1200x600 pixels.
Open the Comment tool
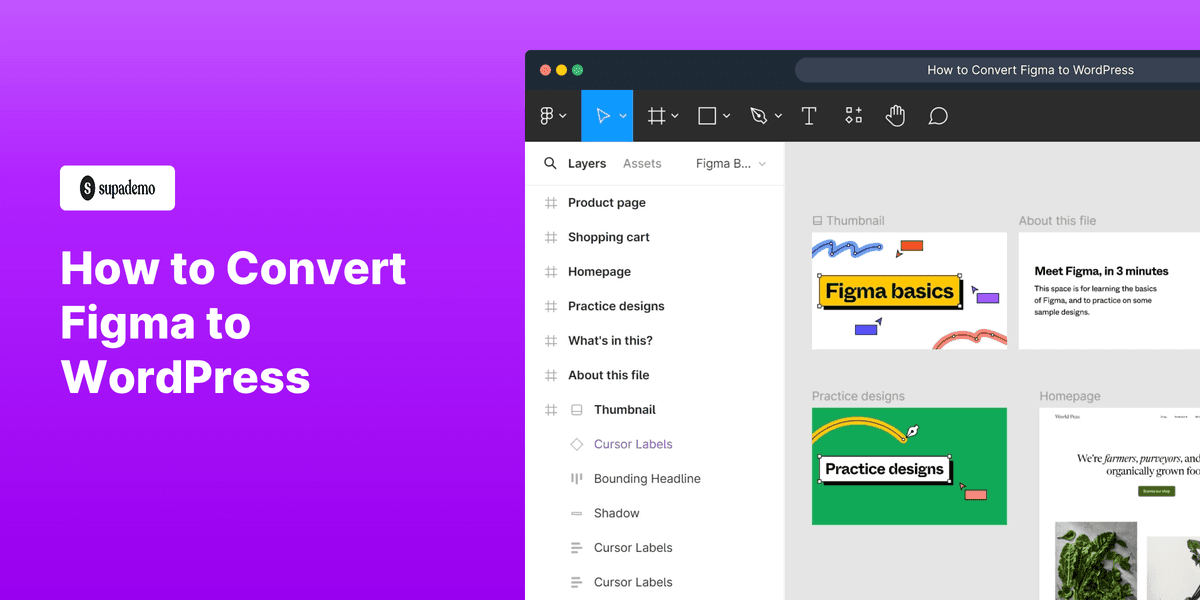(937, 115)
